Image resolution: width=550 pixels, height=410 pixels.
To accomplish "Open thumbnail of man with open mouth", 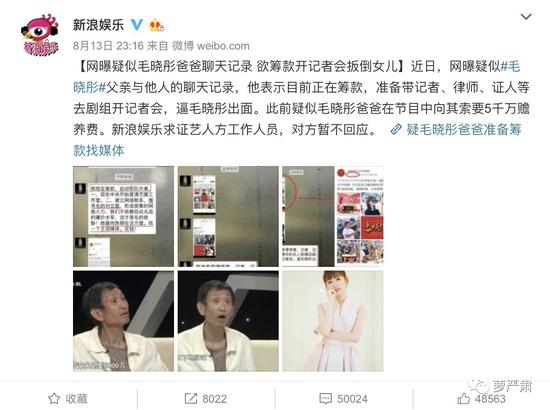I will tap(228, 321).
